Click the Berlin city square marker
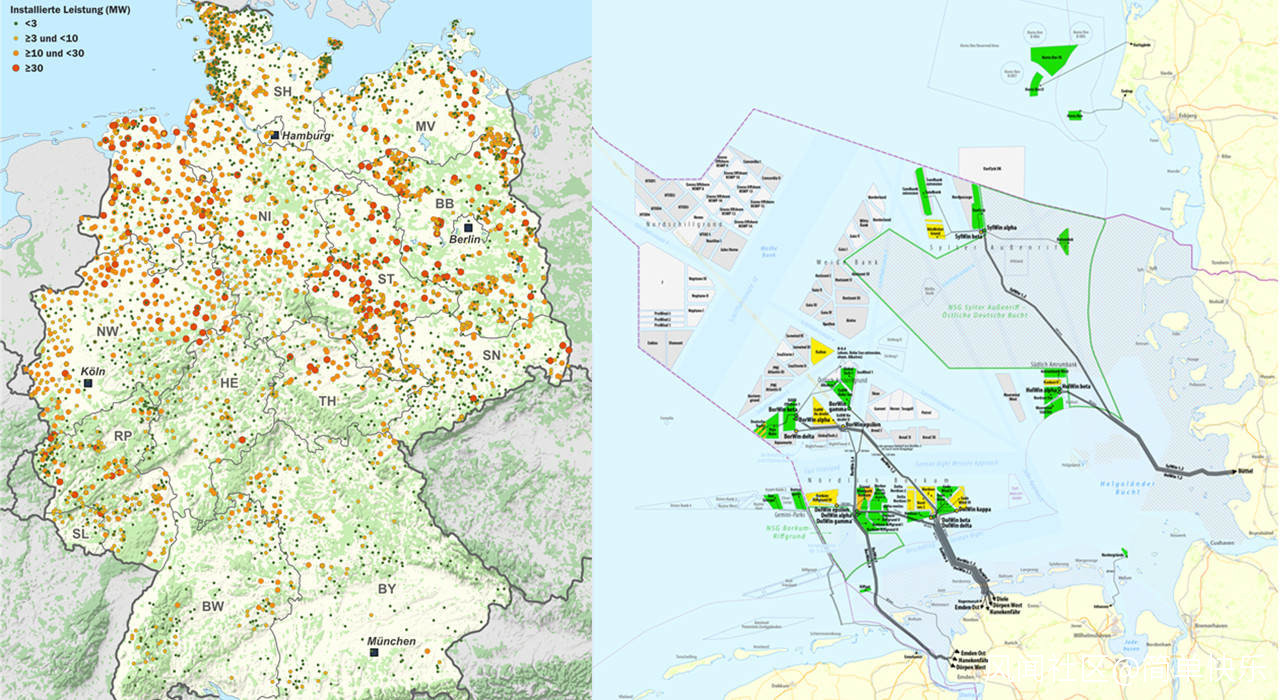 467,228
